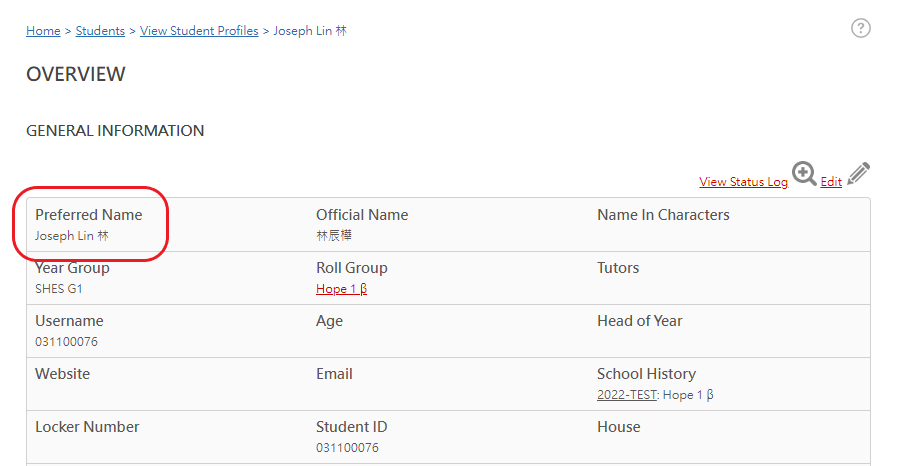Click the Student ID value 031100076

[347, 448]
